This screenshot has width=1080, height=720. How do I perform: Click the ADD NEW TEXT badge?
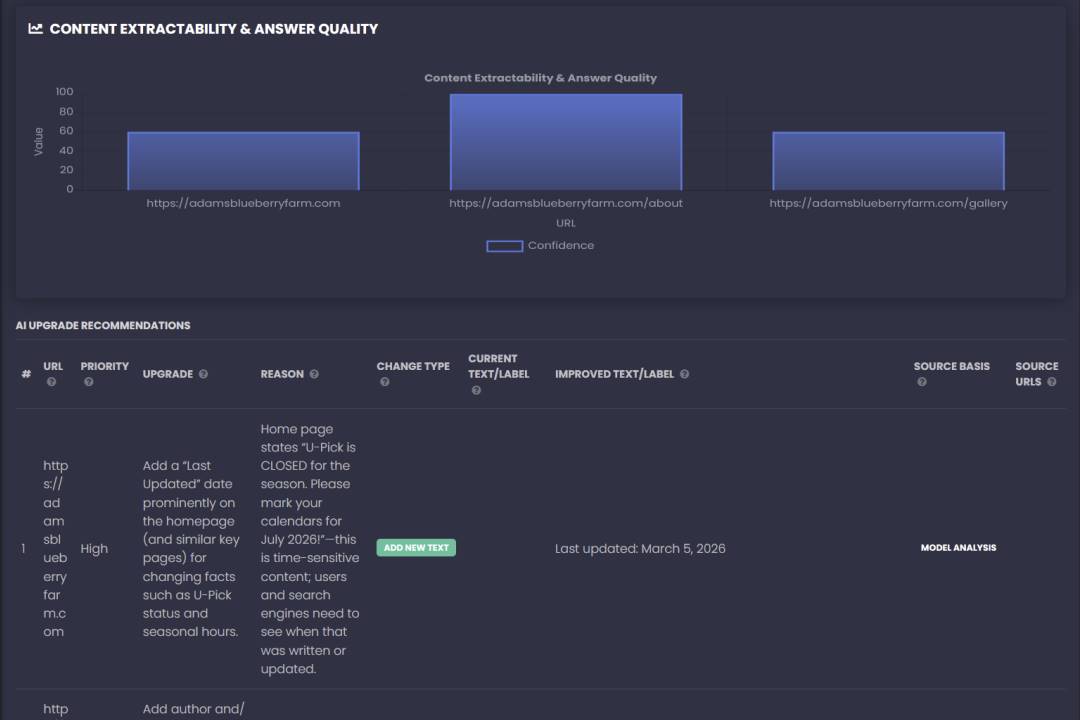(x=416, y=548)
